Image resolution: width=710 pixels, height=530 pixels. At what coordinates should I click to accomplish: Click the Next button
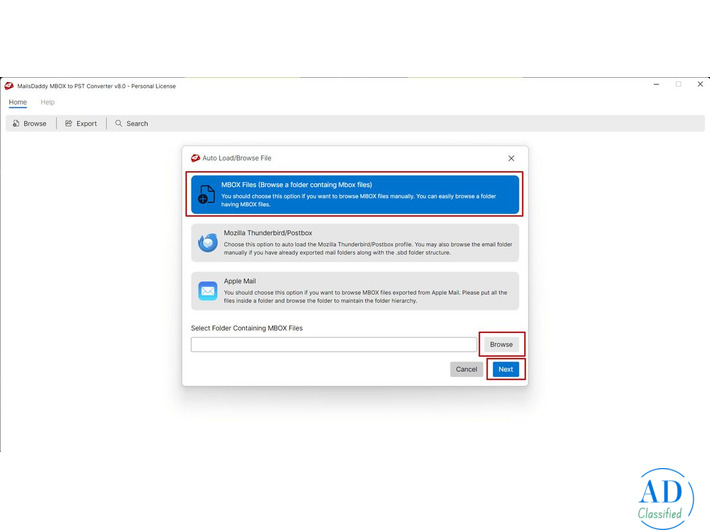(506, 369)
